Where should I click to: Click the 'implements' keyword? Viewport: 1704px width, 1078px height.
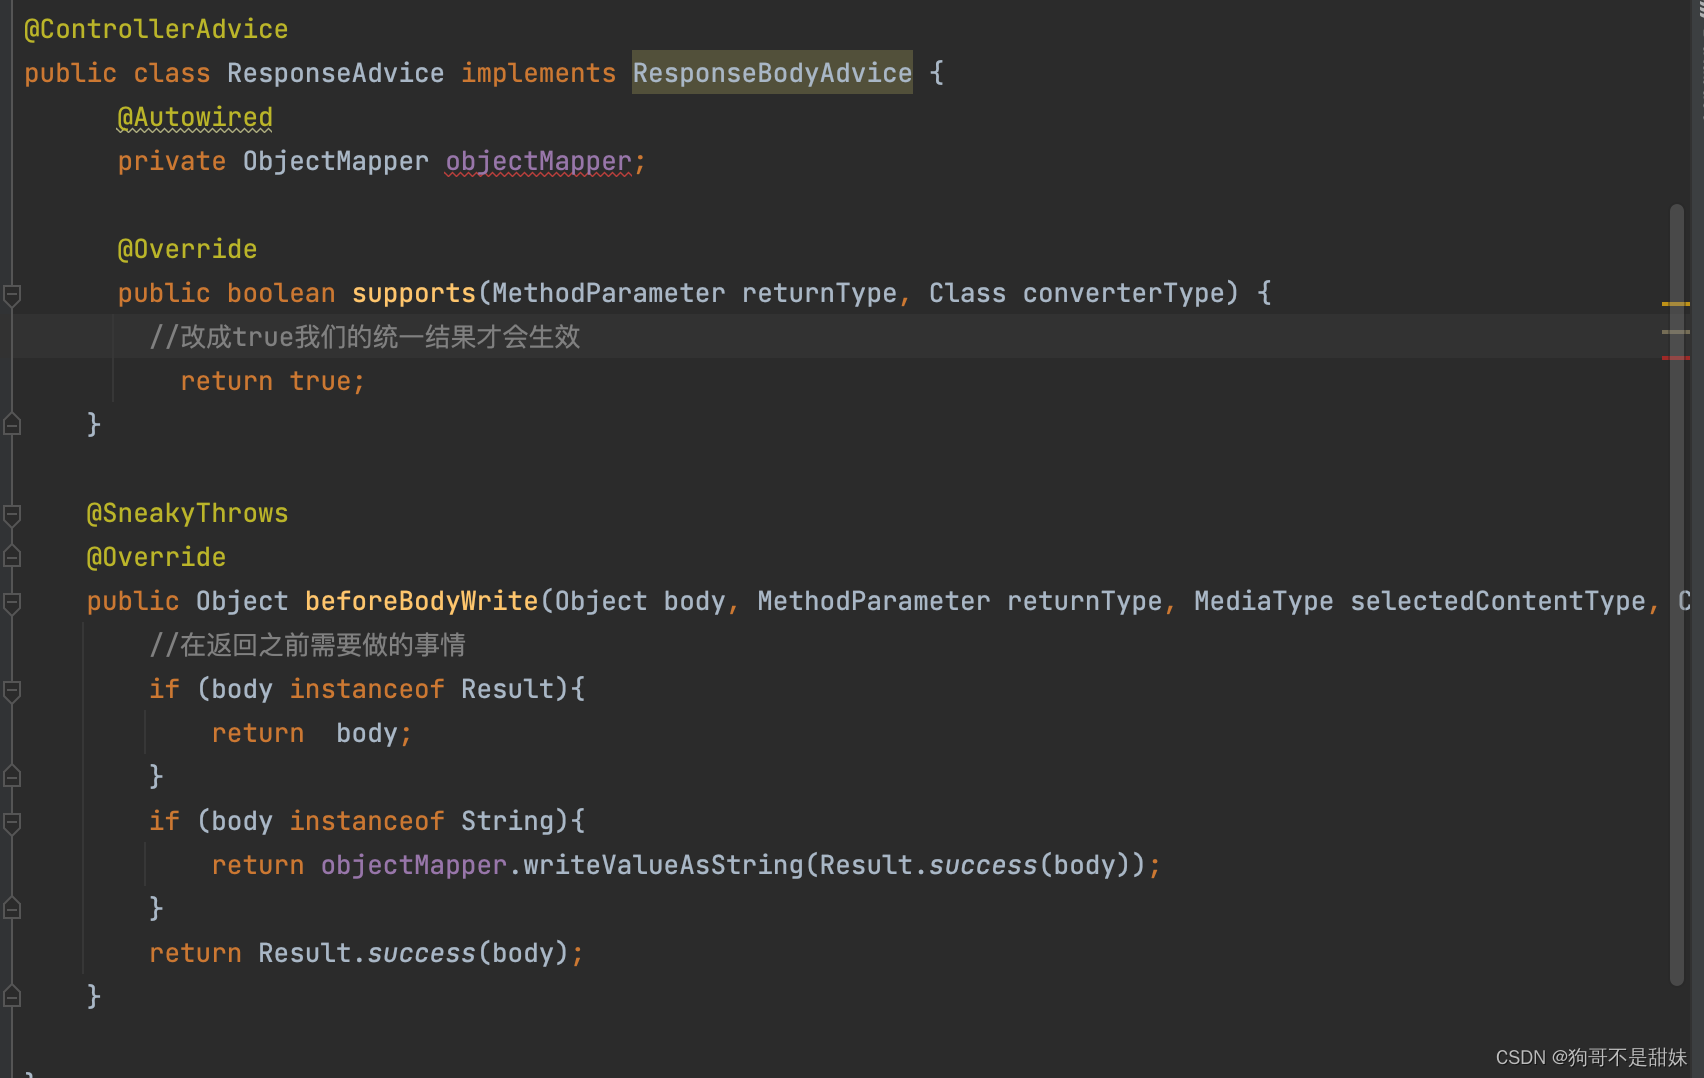pyautogui.click(x=538, y=73)
